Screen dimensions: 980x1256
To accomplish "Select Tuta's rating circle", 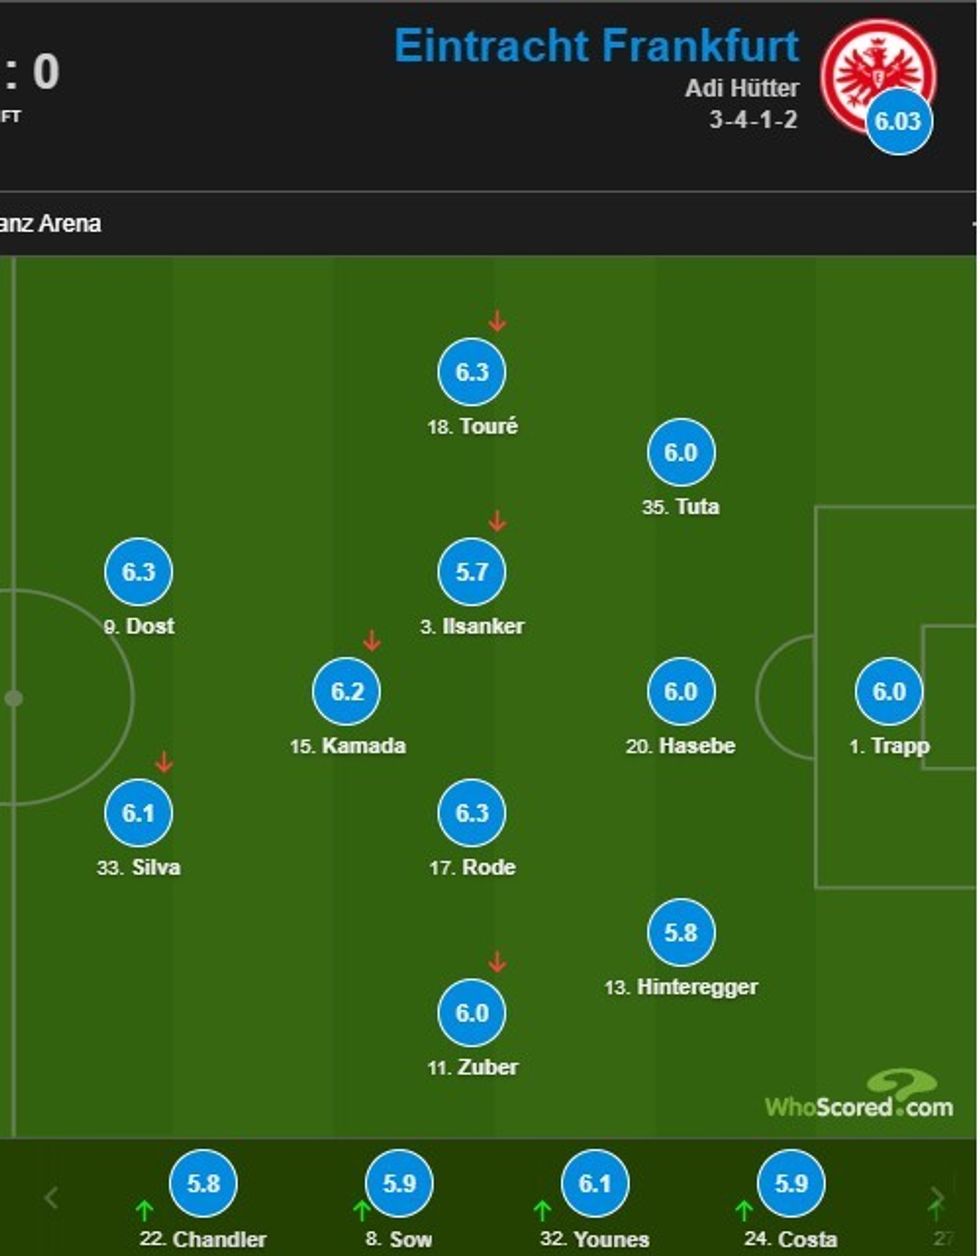I will click(x=680, y=452).
